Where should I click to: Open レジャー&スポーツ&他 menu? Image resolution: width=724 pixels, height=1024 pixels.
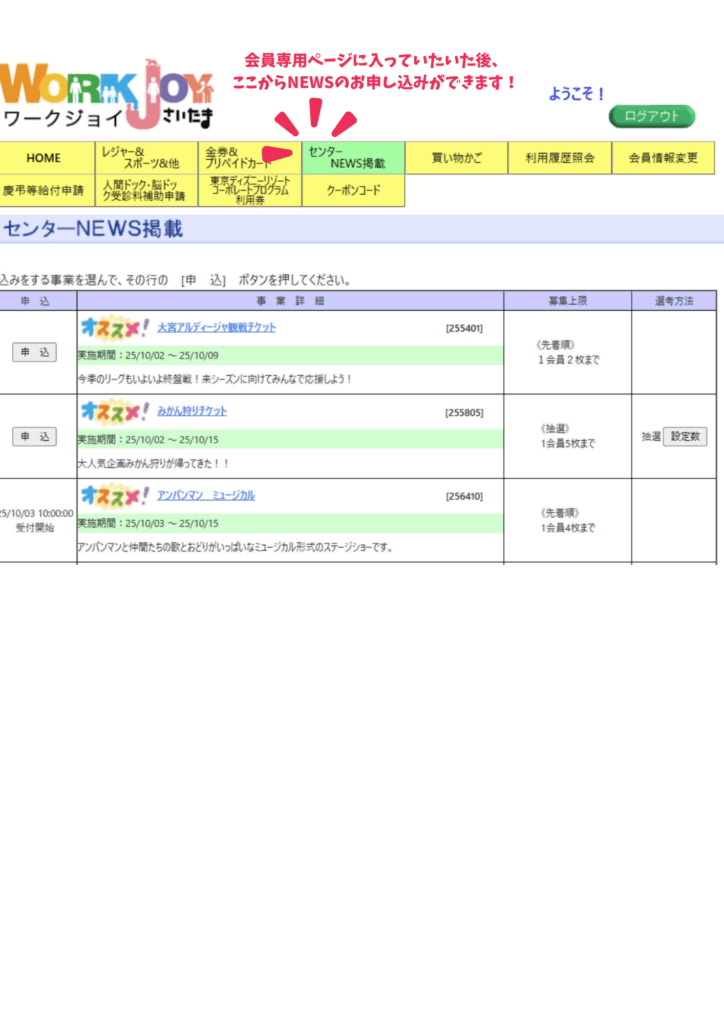(146, 158)
